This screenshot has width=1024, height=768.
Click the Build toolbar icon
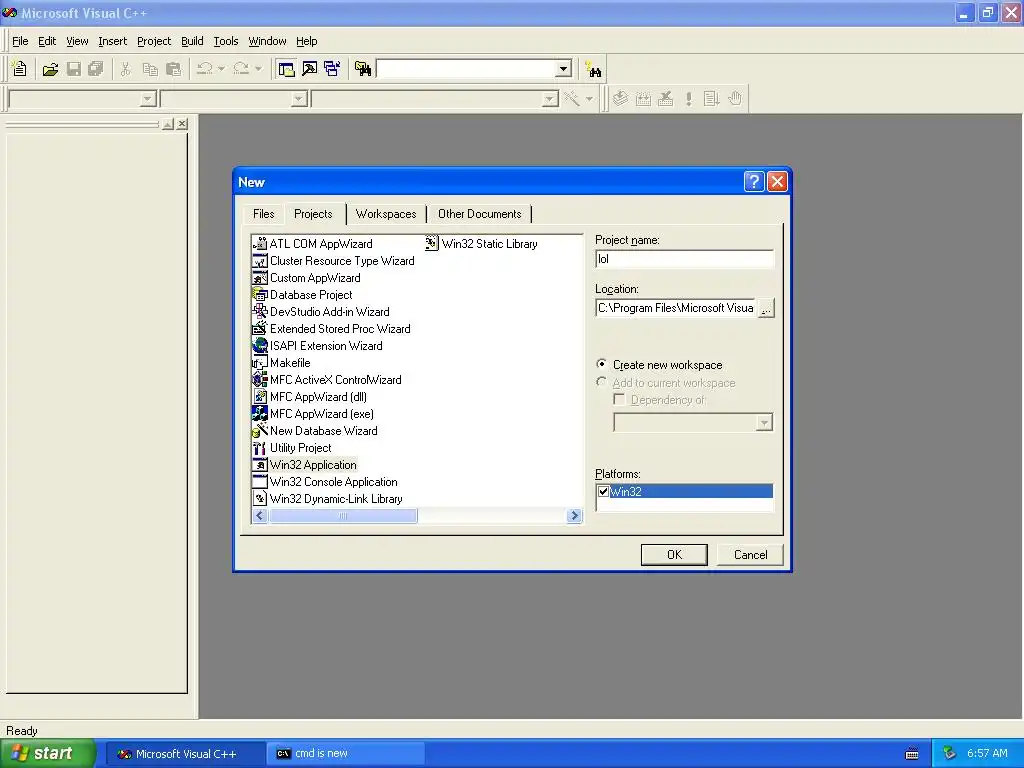(643, 99)
